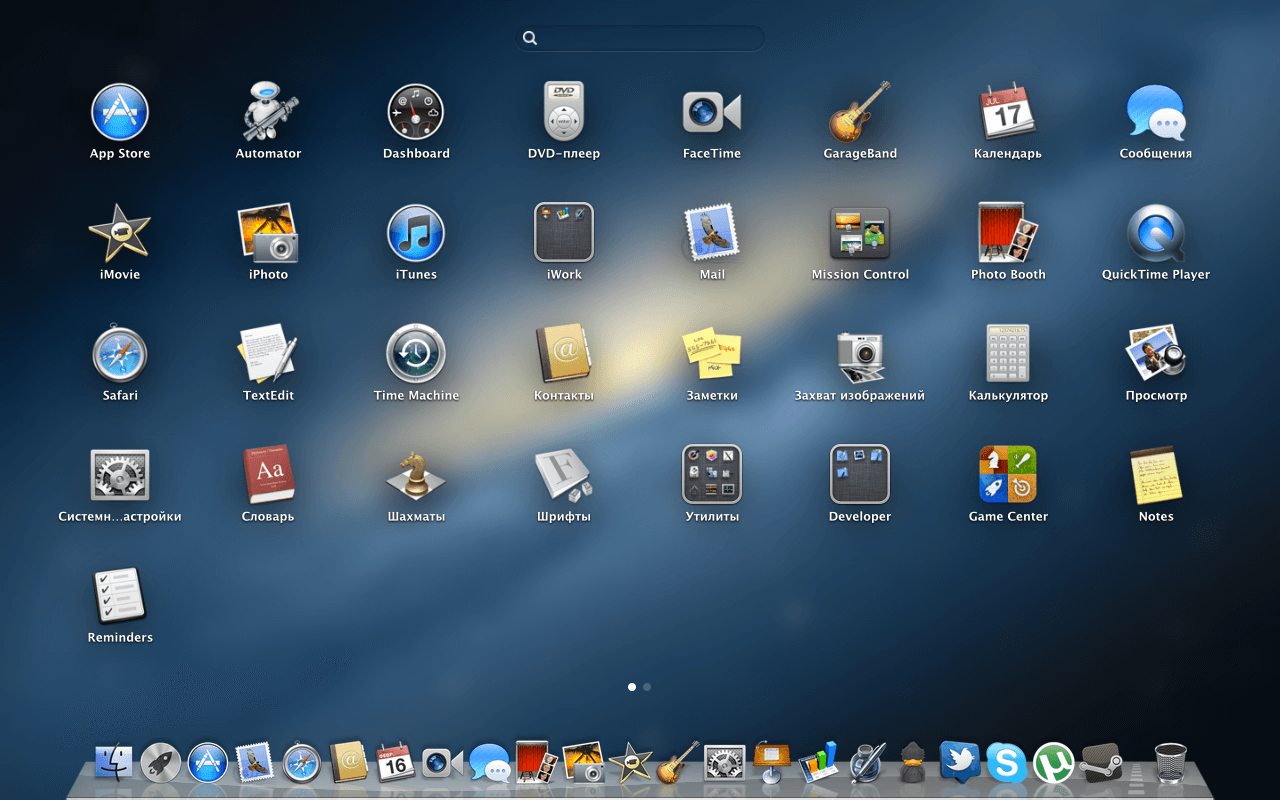Launch Twitter in the Dock
This screenshot has width=1280, height=800.
point(960,763)
